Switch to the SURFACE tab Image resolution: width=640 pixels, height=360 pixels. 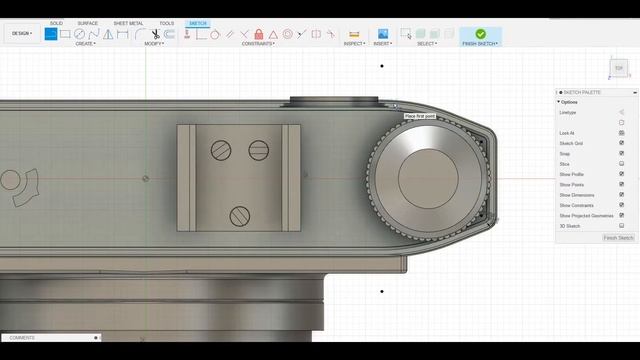click(x=87, y=23)
